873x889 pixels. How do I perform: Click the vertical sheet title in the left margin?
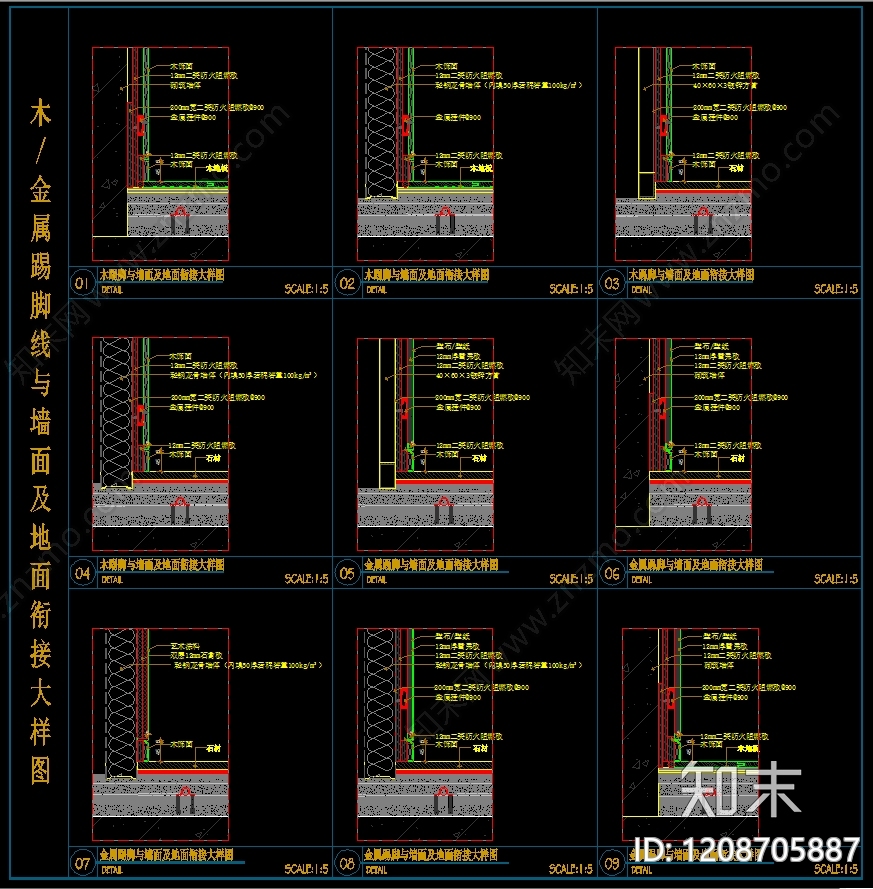click(x=40, y=441)
